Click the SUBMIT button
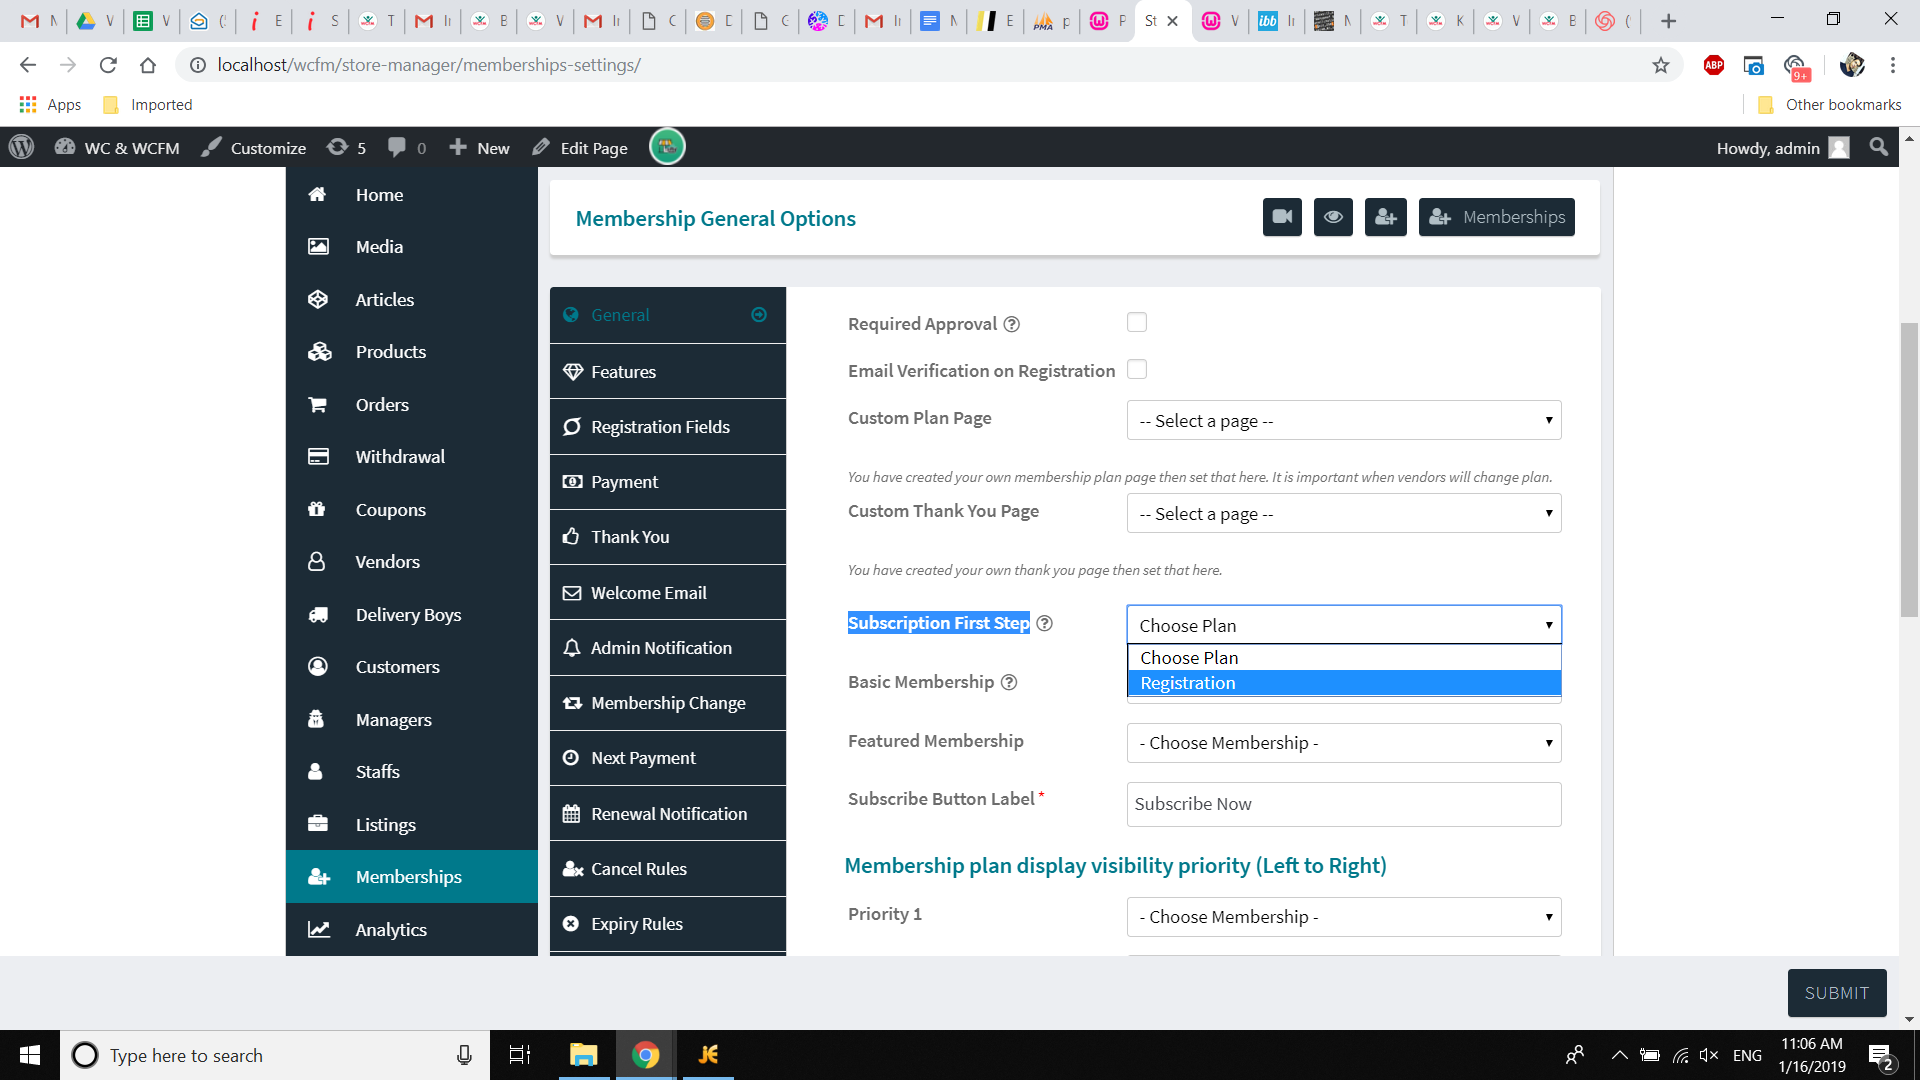The height and width of the screenshot is (1080, 1920). (1837, 993)
